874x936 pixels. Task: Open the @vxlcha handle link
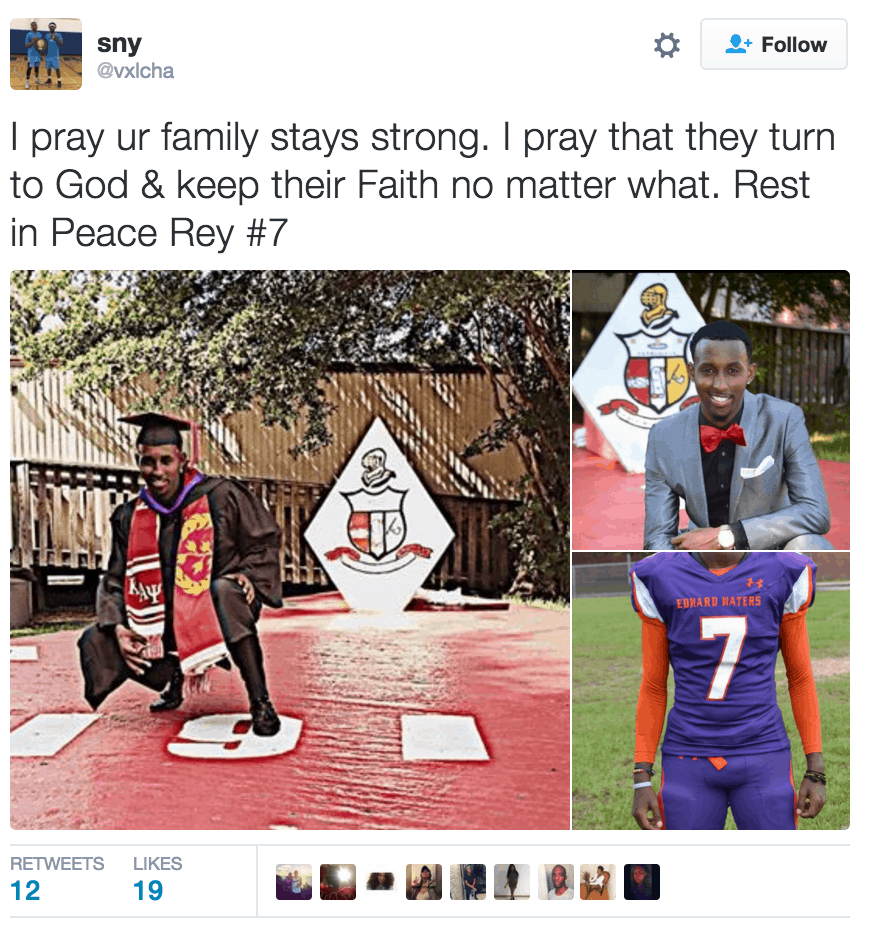coord(136,70)
